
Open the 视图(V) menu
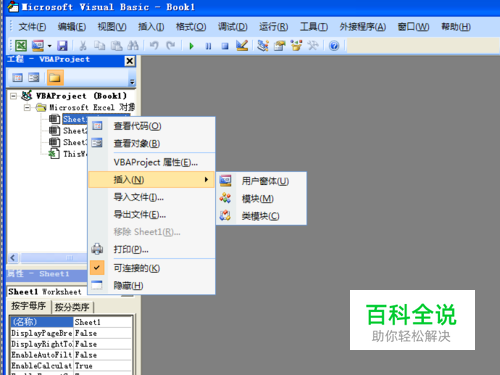(112, 27)
